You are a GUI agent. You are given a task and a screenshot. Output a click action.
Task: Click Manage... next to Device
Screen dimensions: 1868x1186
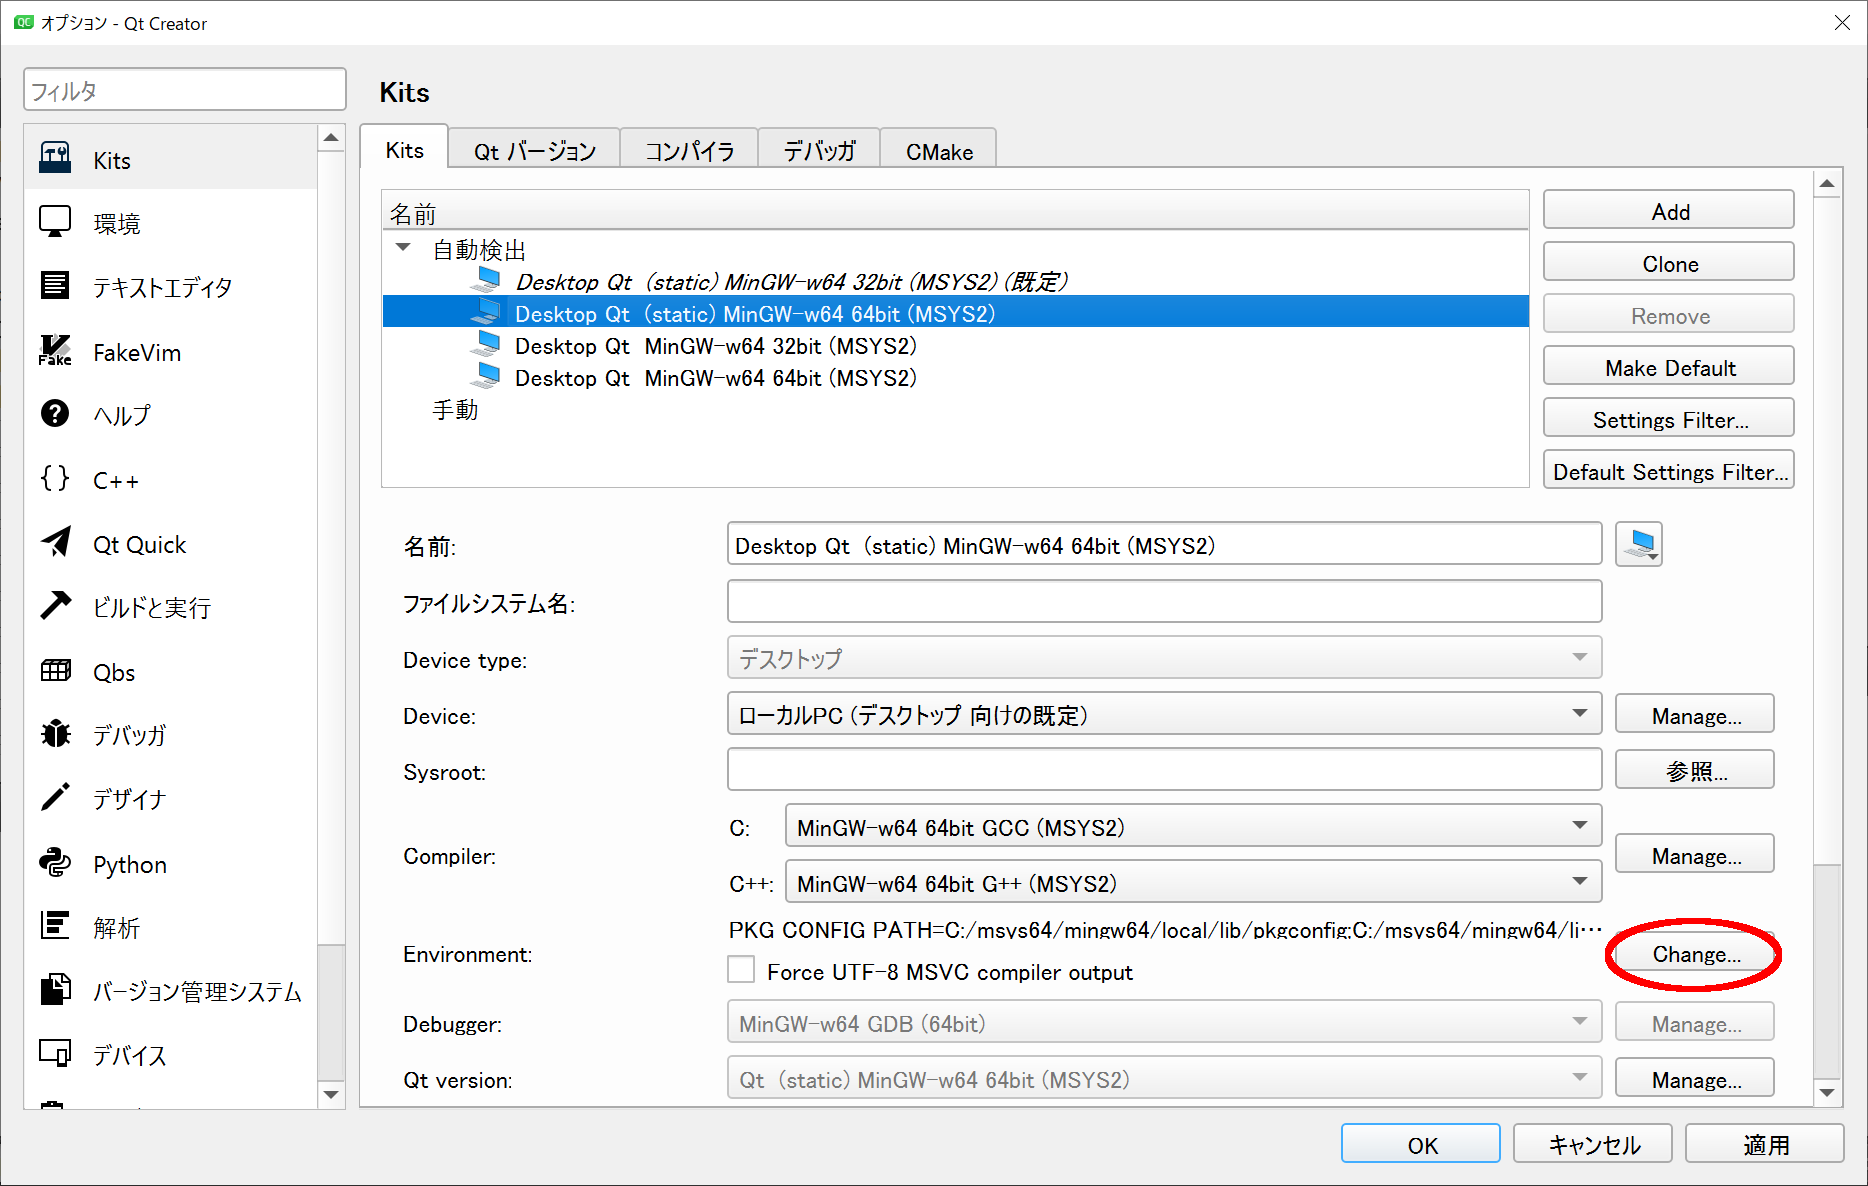click(x=1695, y=715)
